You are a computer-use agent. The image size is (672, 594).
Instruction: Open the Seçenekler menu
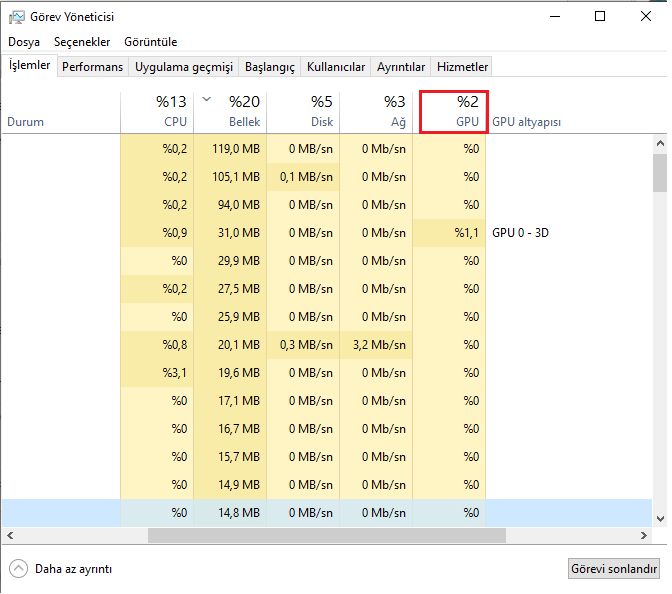point(82,42)
